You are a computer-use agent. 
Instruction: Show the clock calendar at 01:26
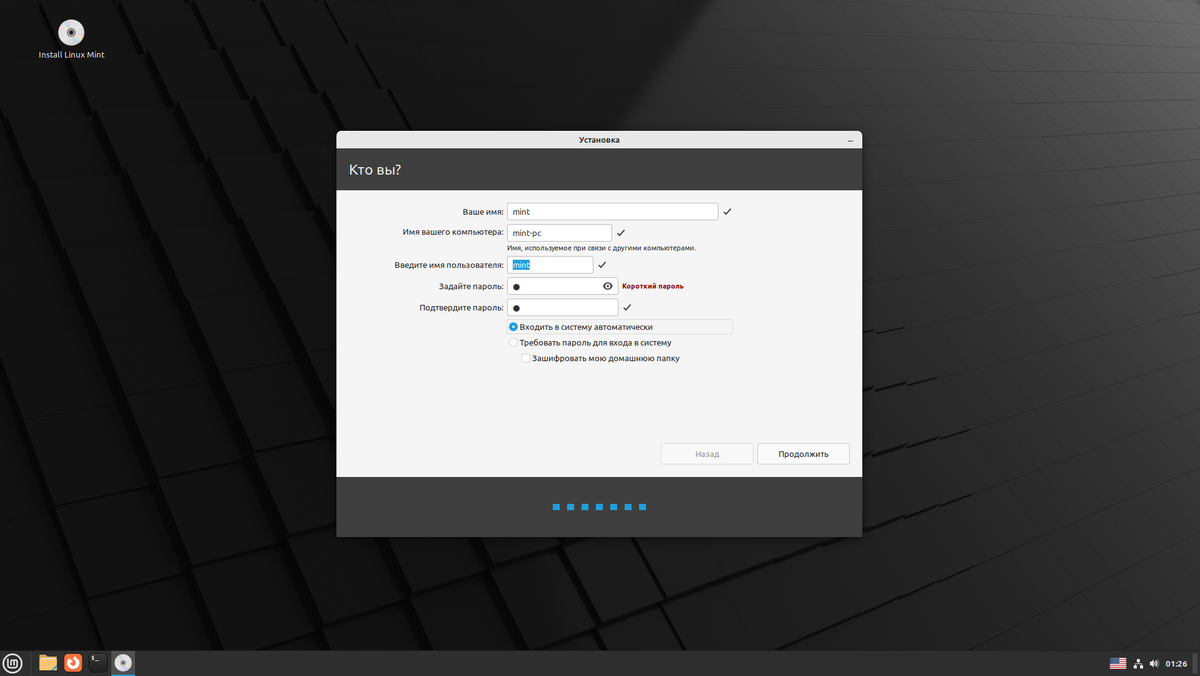pyautogui.click(x=1176, y=664)
